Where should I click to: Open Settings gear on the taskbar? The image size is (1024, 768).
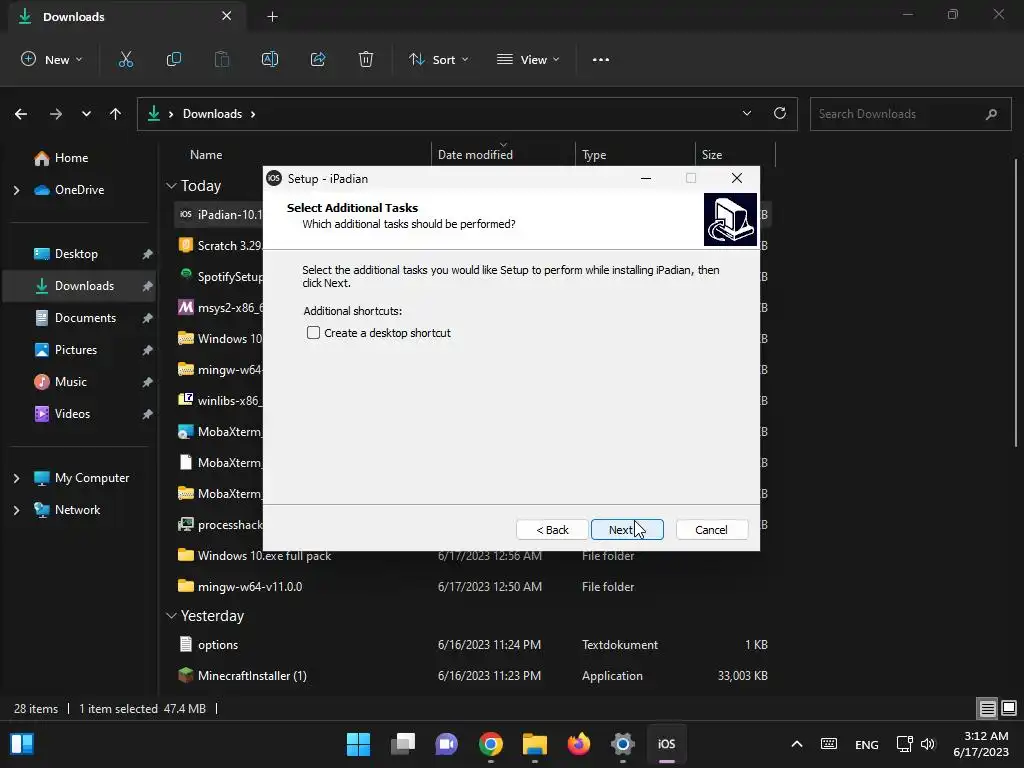point(623,744)
